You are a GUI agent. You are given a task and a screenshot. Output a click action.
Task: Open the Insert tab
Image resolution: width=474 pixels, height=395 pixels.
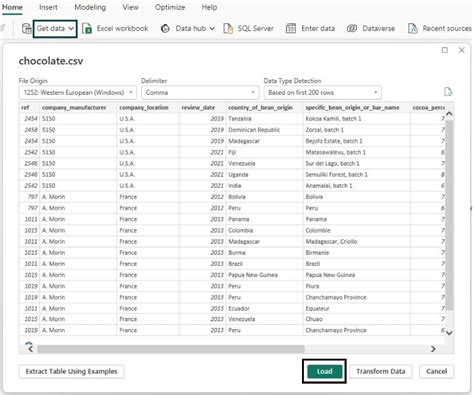(48, 7)
